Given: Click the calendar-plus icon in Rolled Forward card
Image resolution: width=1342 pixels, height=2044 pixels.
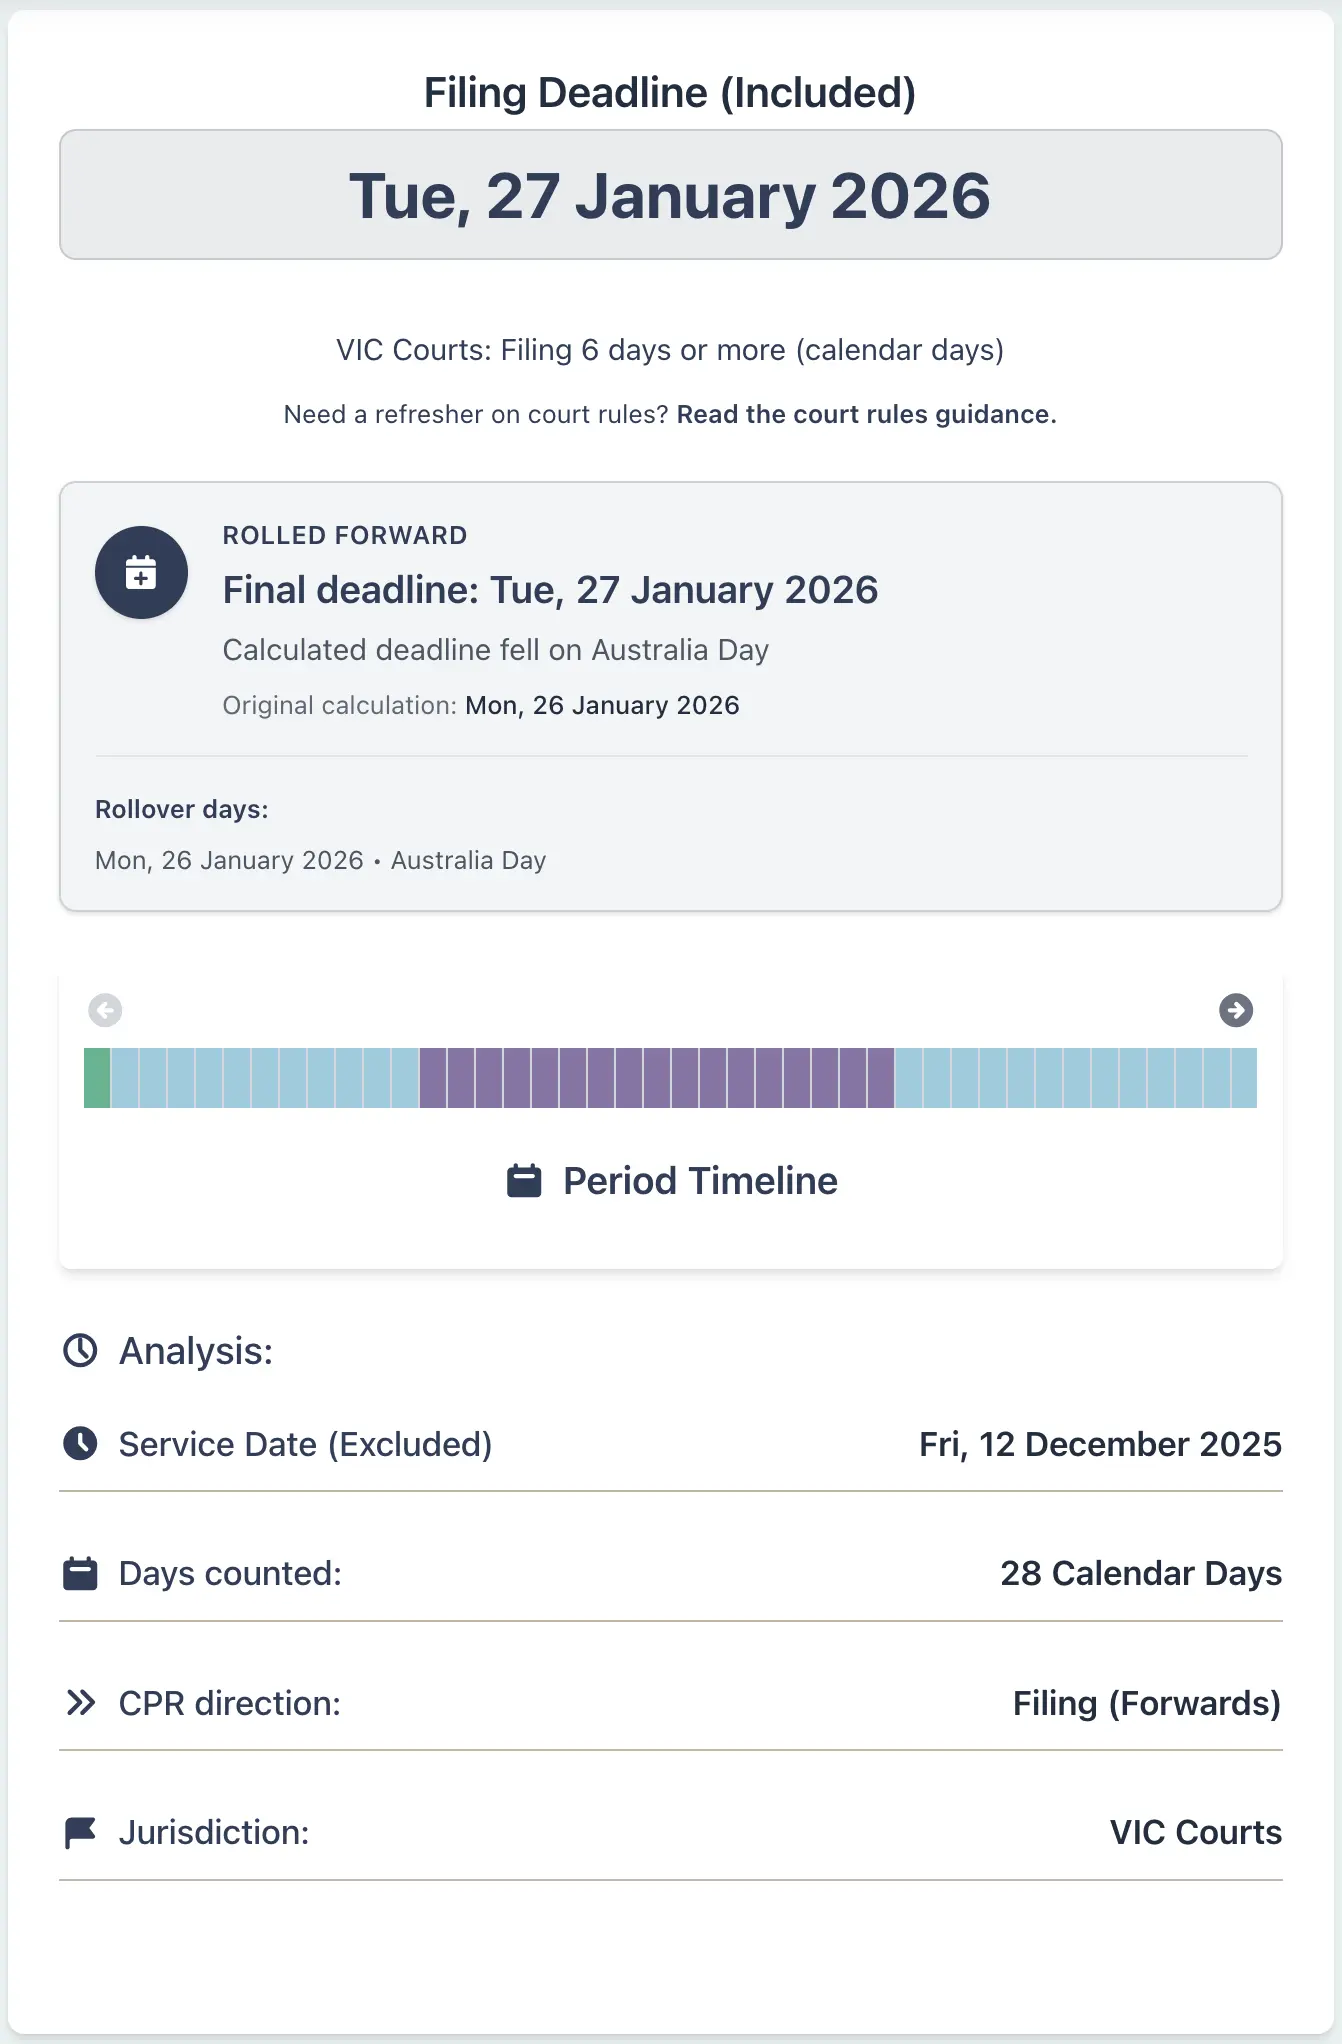Looking at the screenshot, I should point(141,573).
